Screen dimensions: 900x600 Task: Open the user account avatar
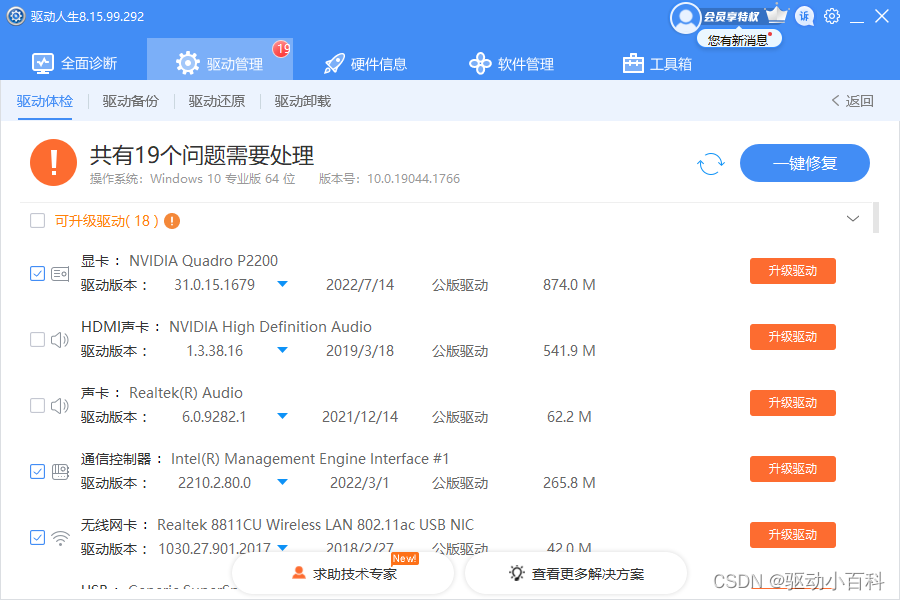coord(685,18)
